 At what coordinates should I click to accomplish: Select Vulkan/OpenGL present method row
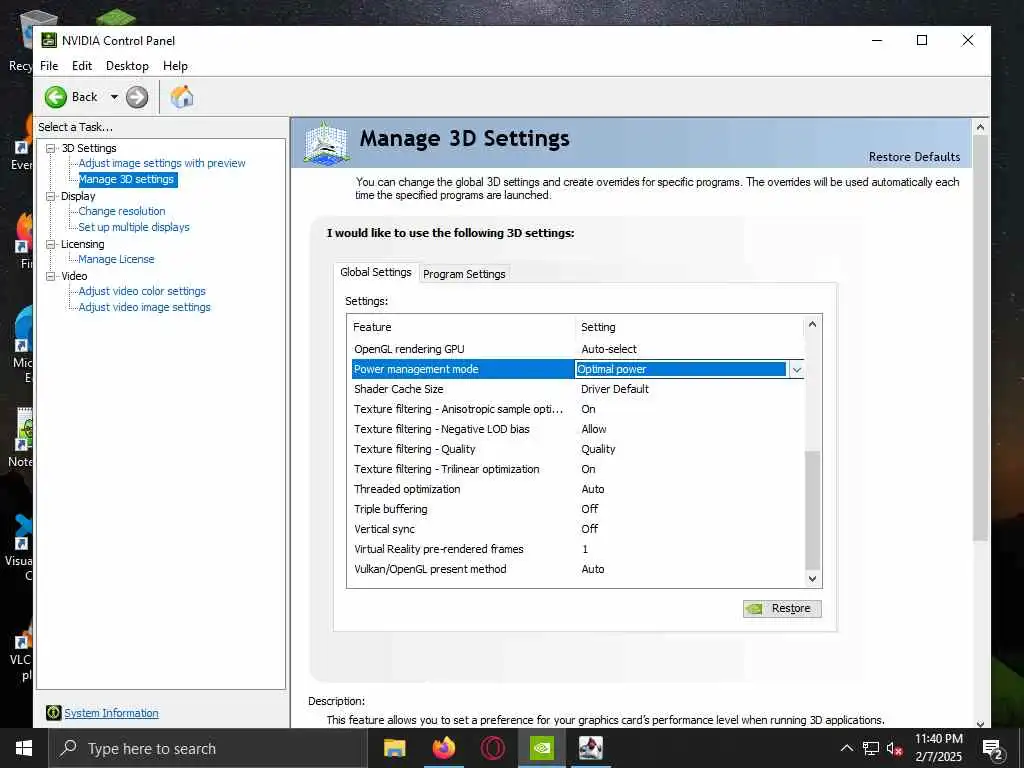pos(577,569)
